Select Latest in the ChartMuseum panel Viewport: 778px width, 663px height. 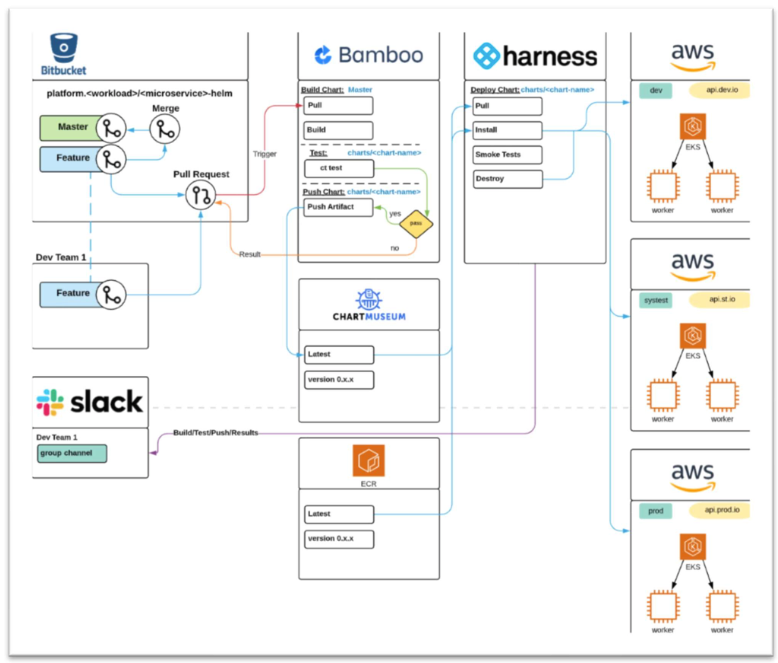tap(339, 355)
